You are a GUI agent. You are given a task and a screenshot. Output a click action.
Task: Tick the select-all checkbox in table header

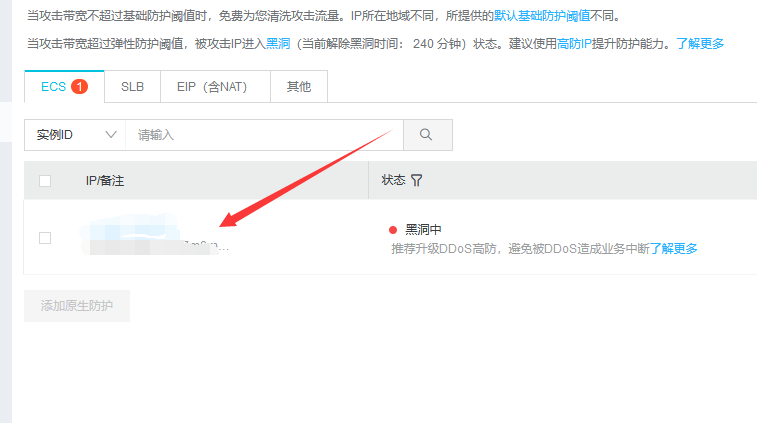tap(44, 181)
